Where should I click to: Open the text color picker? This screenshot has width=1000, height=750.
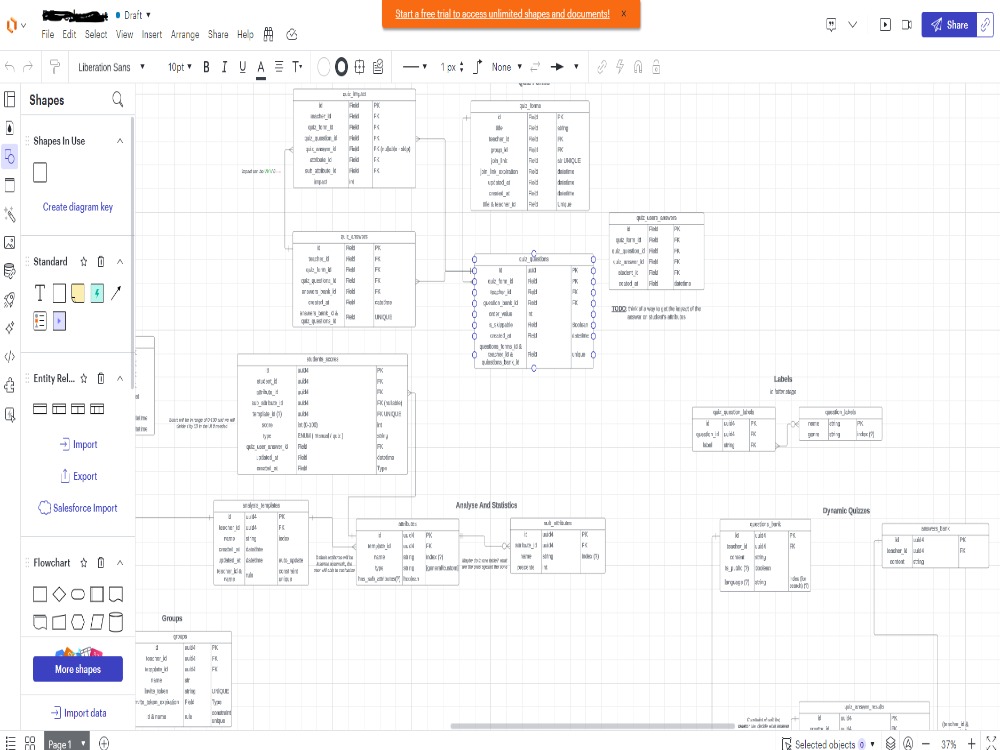click(261, 68)
